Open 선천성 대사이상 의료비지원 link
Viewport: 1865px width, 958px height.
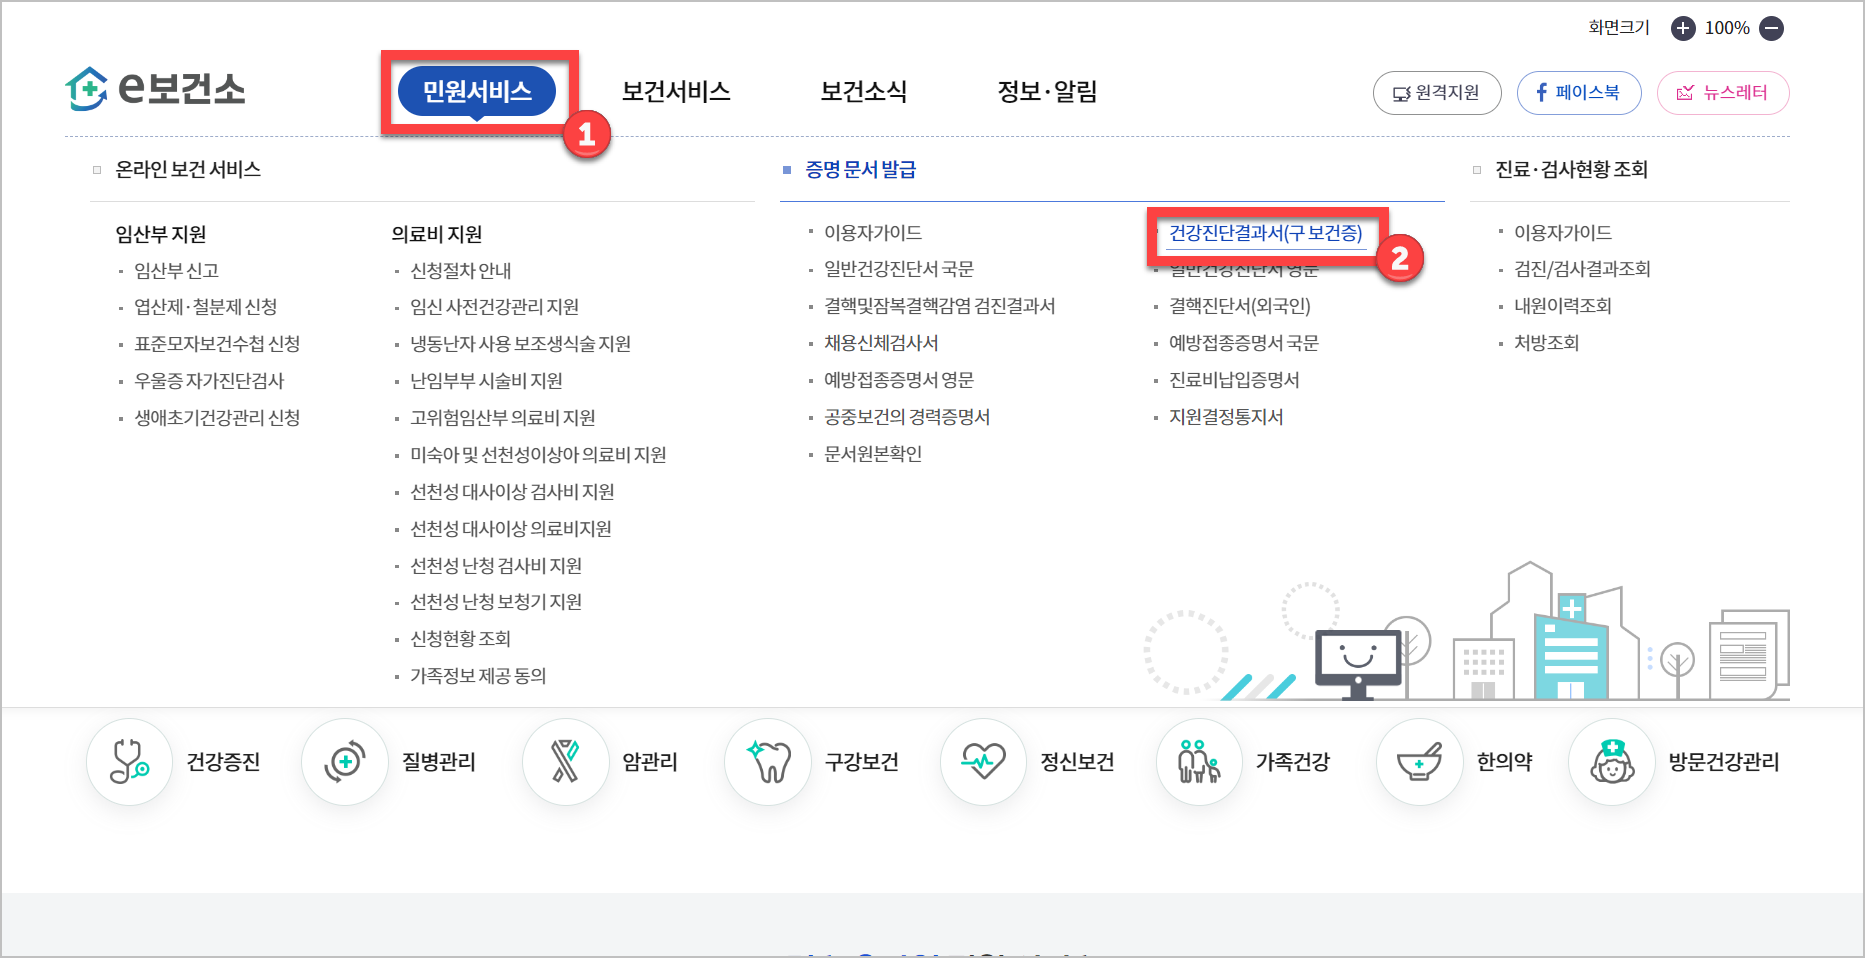tap(511, 529)
